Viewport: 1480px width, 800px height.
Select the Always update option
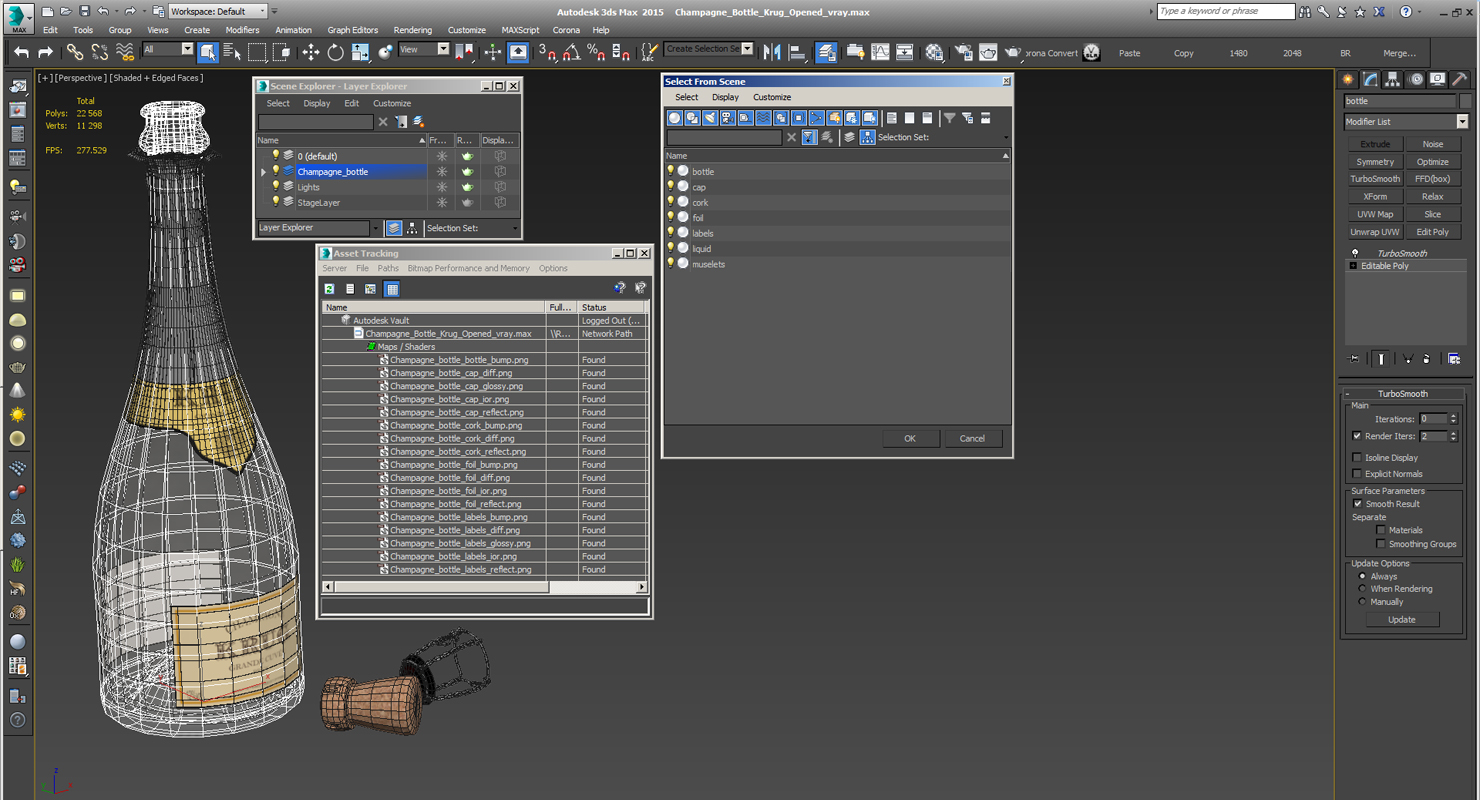click(x=1362, y=576)
